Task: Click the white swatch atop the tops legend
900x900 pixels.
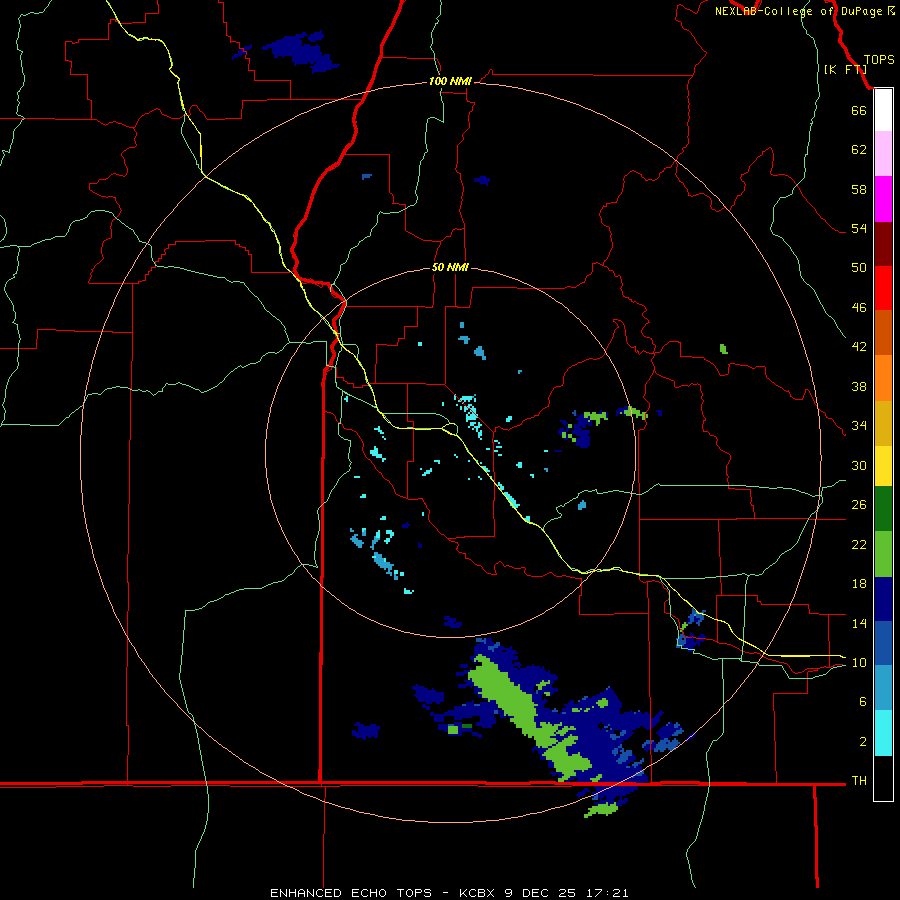Action: [x=883, y=110]
